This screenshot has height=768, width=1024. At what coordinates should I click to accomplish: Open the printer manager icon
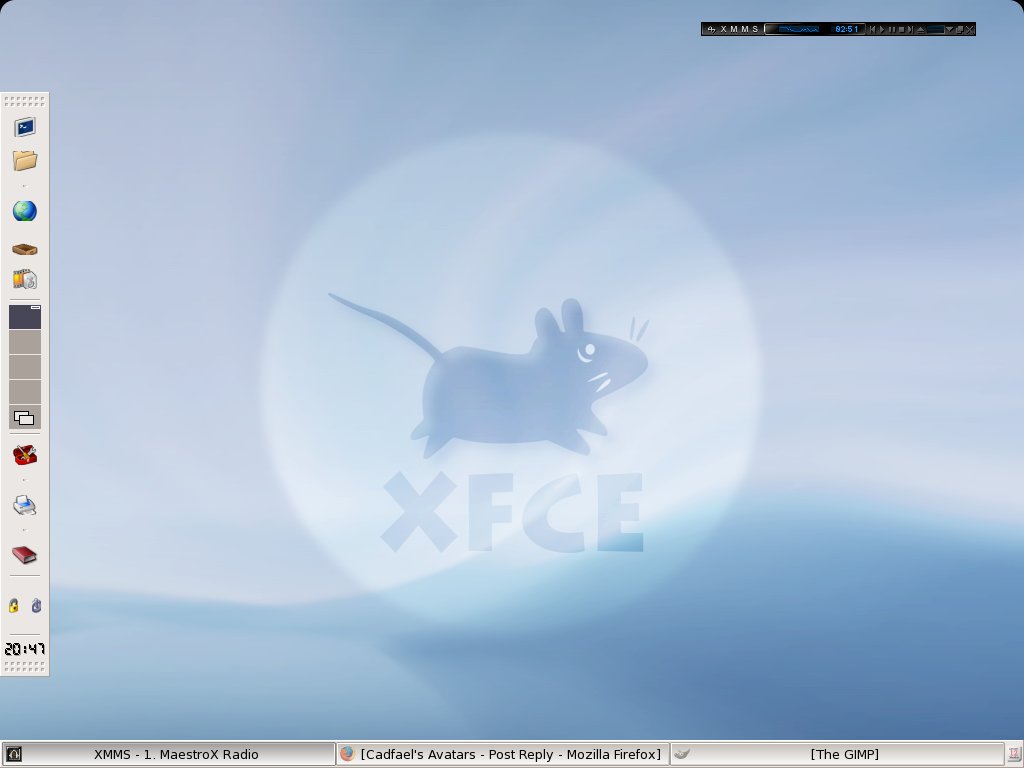[x=25, y=505]
